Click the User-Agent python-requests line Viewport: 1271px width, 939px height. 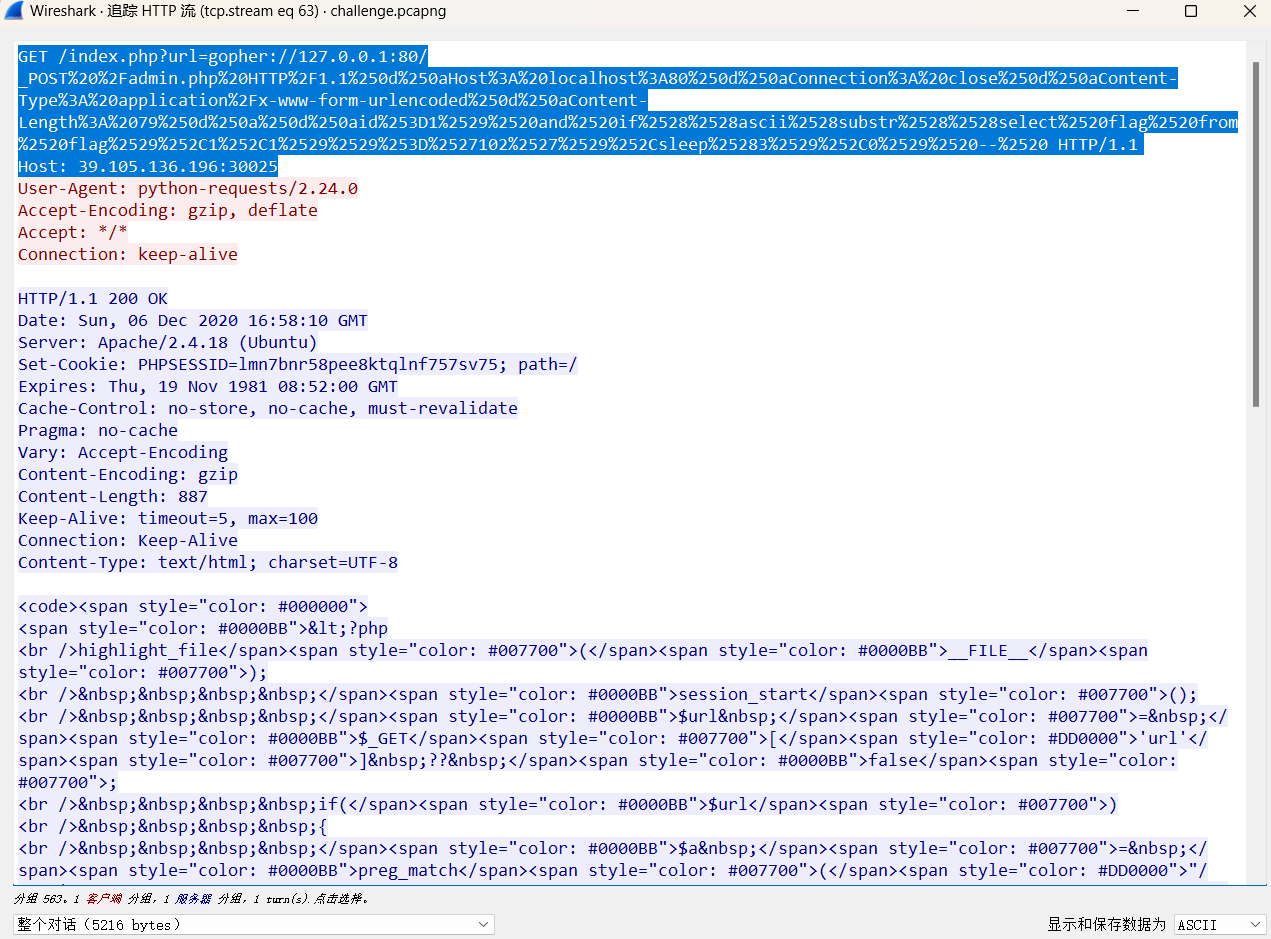pyautogui.click(x=188, y=189)
